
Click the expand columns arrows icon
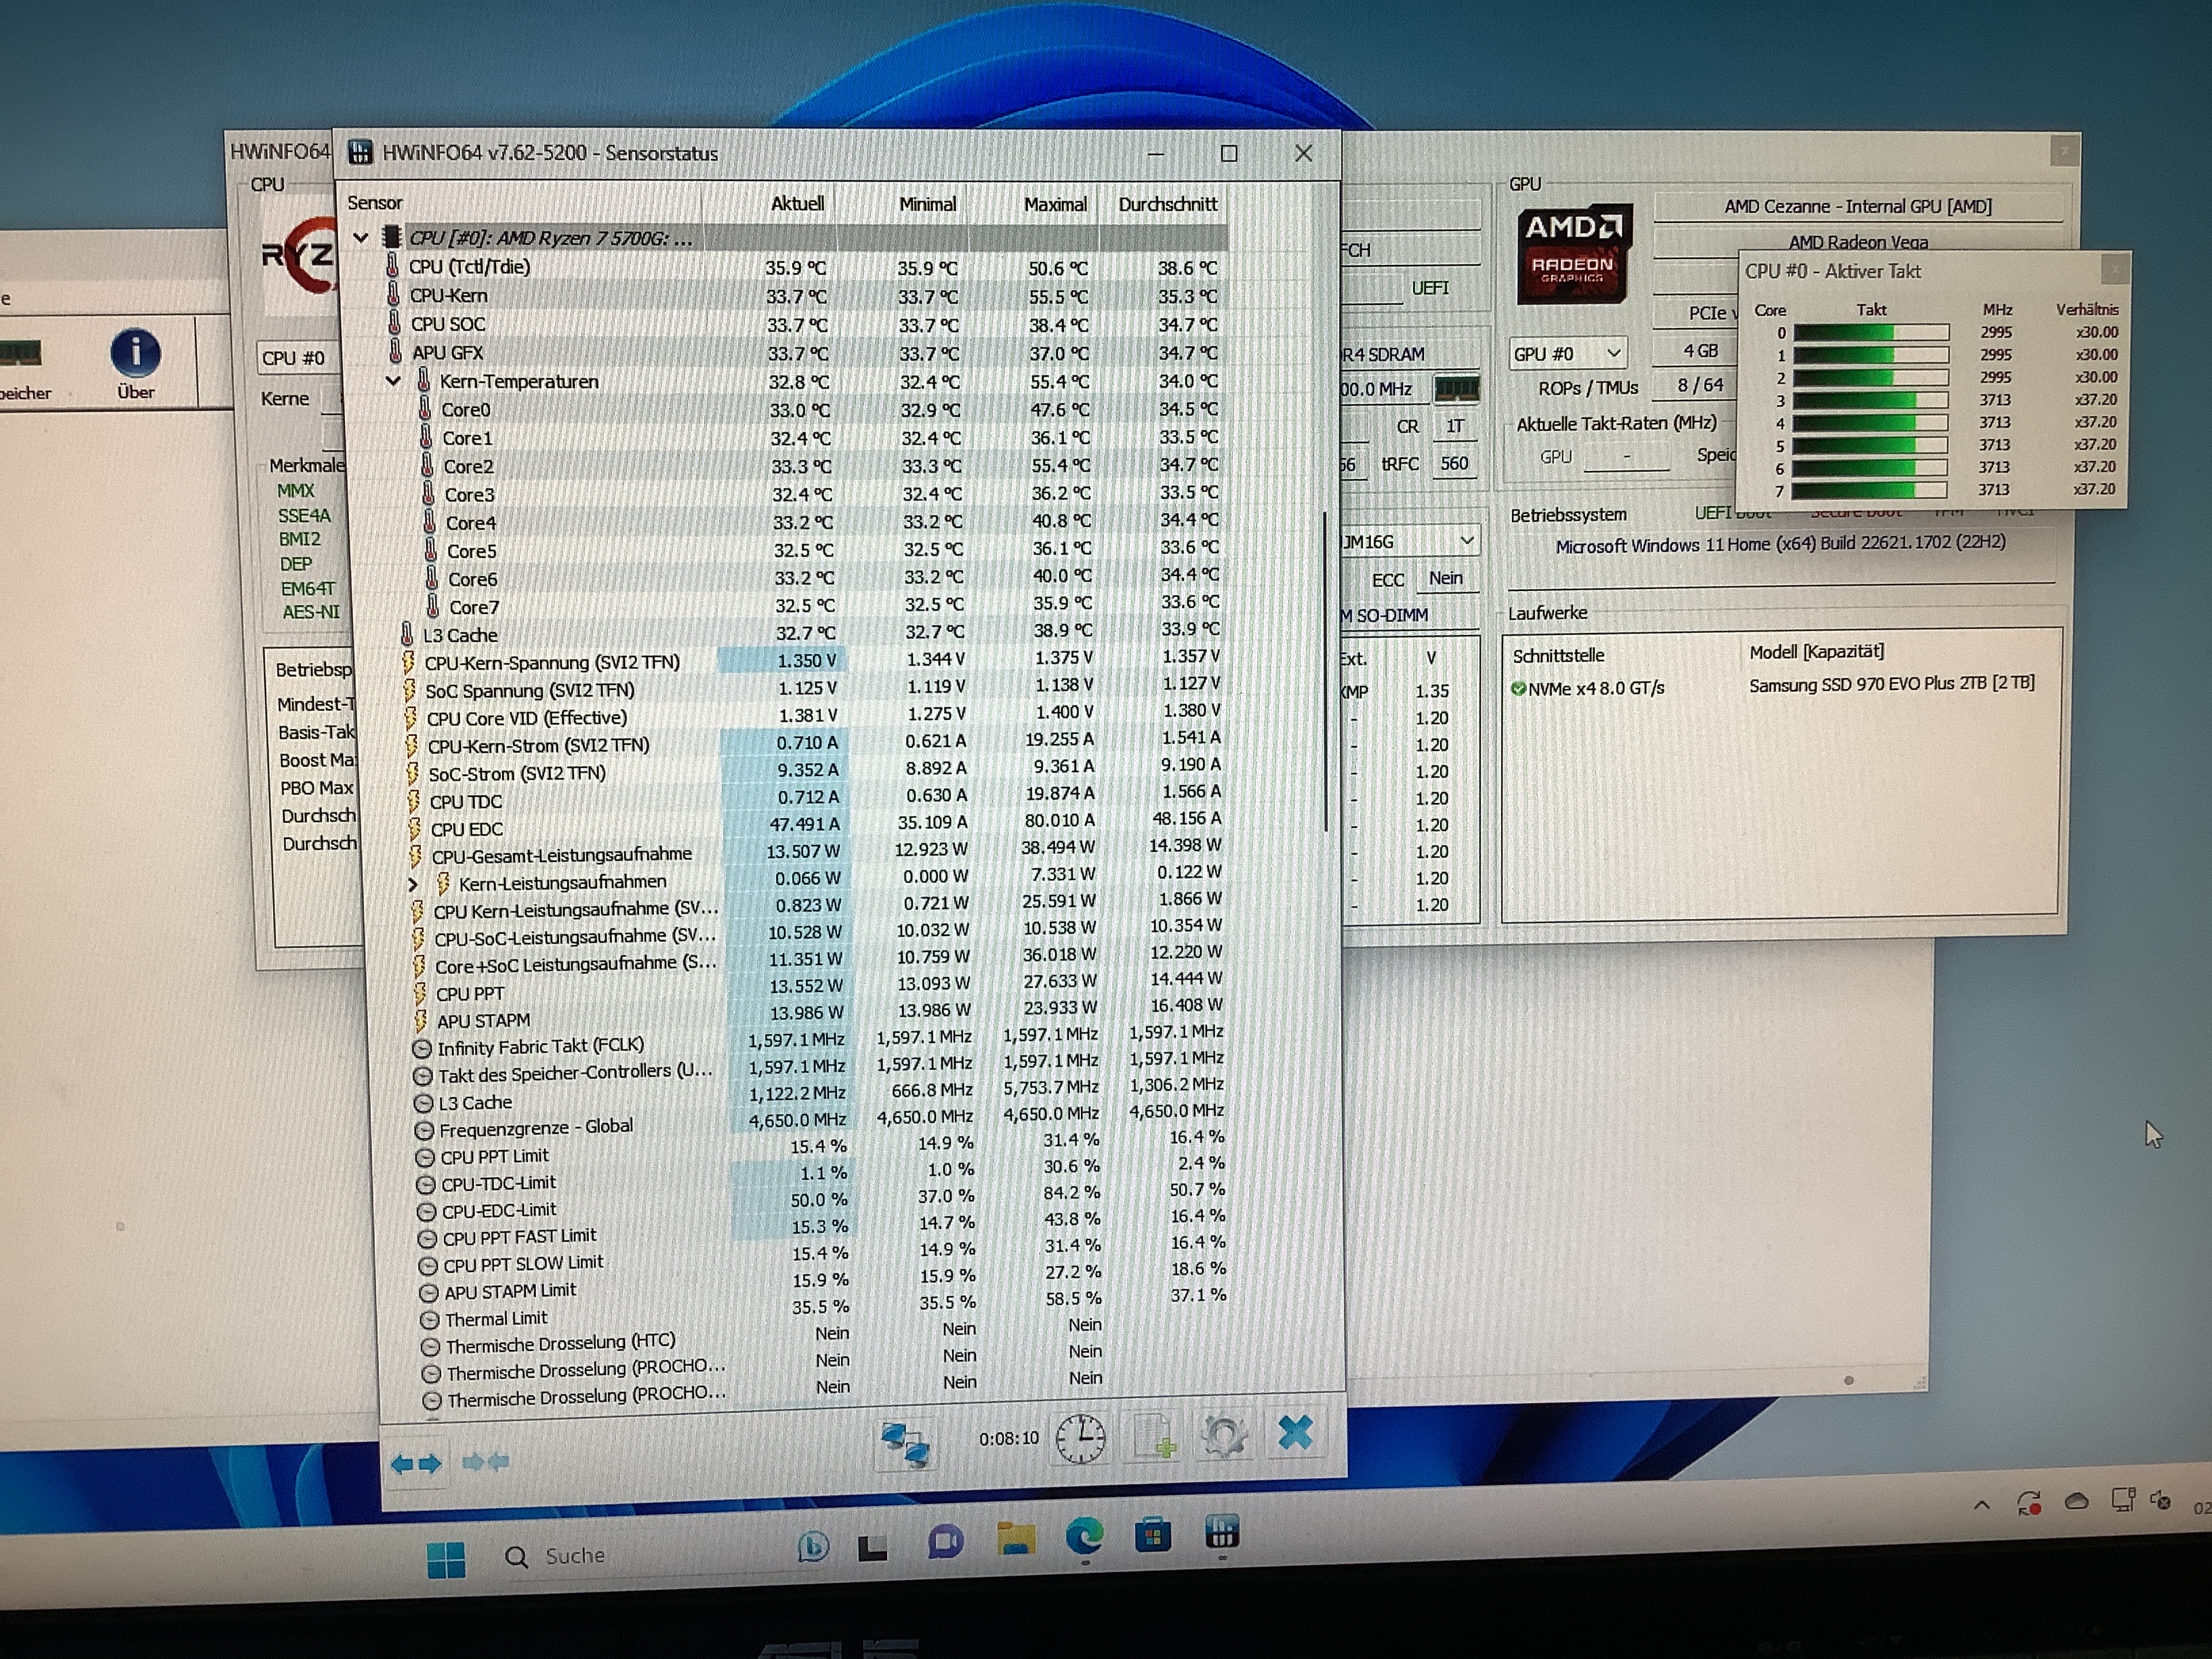pos(416,1464)
